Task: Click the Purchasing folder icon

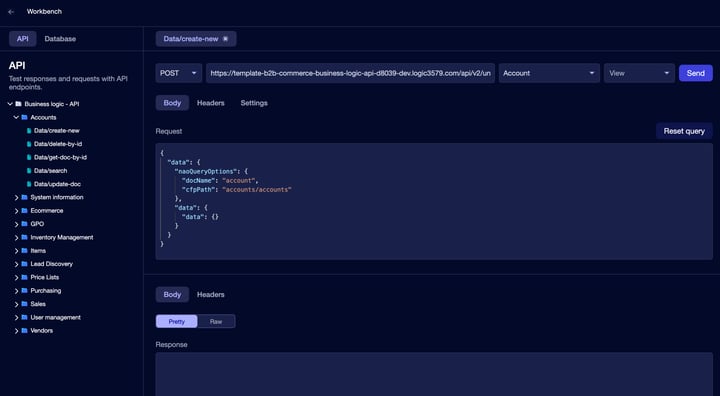Action: [x=24, y=291]
